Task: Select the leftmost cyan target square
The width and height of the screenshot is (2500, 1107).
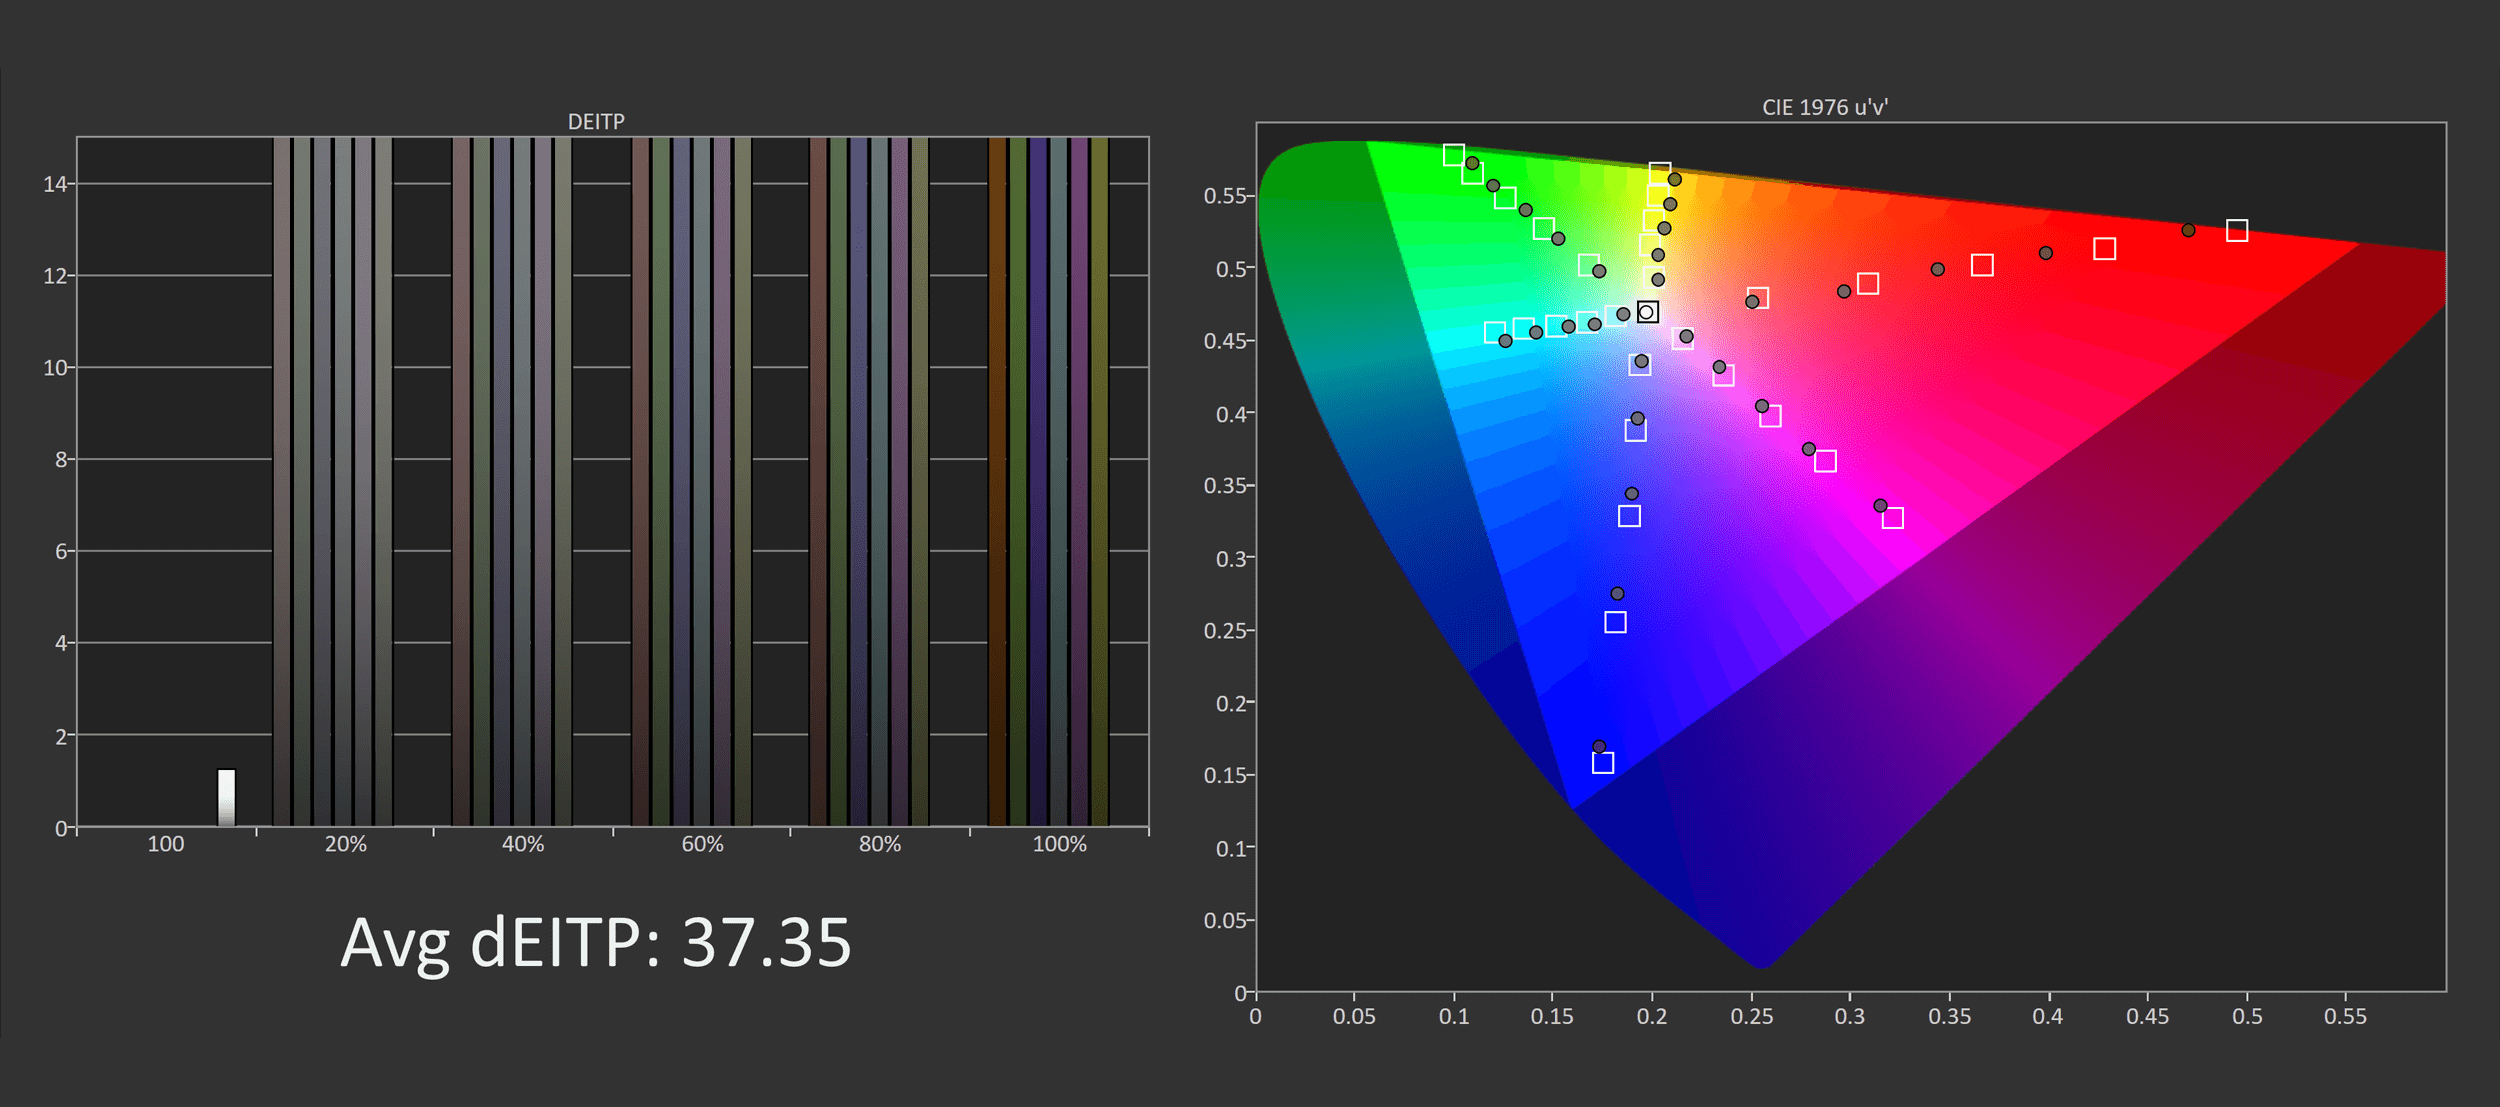Action: pos(1494,332)
